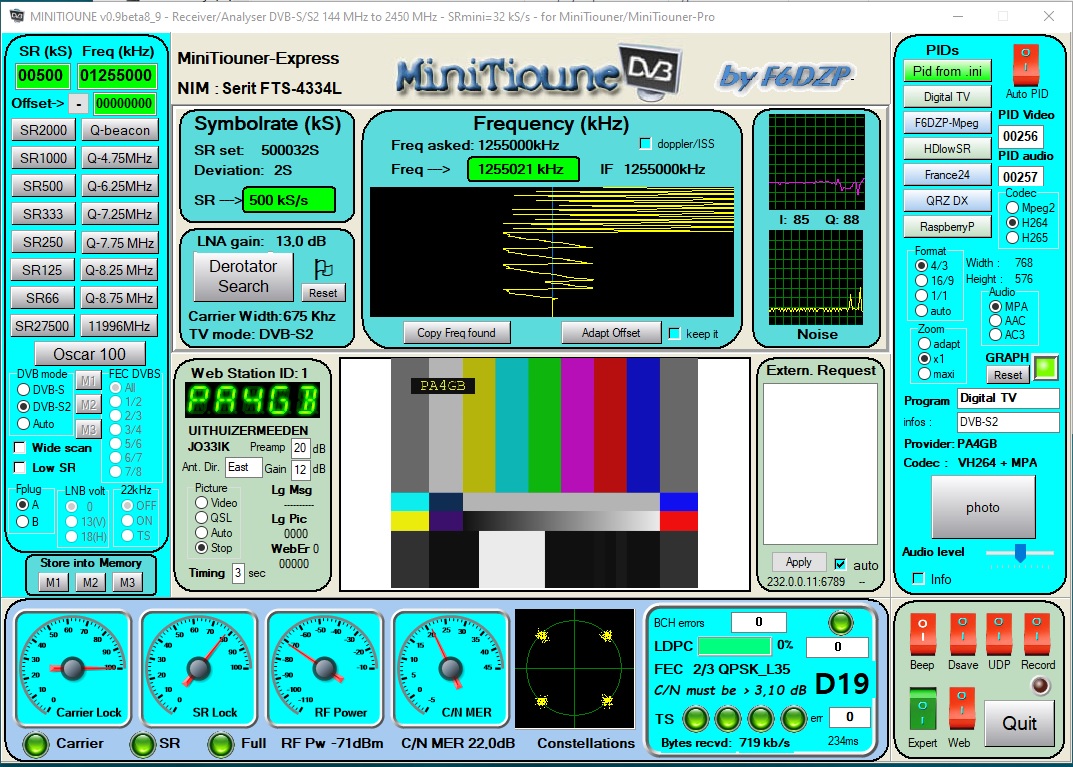Tick the keep it checkbox
This screenshot has width=1073, height=767.
coord(674,333)
